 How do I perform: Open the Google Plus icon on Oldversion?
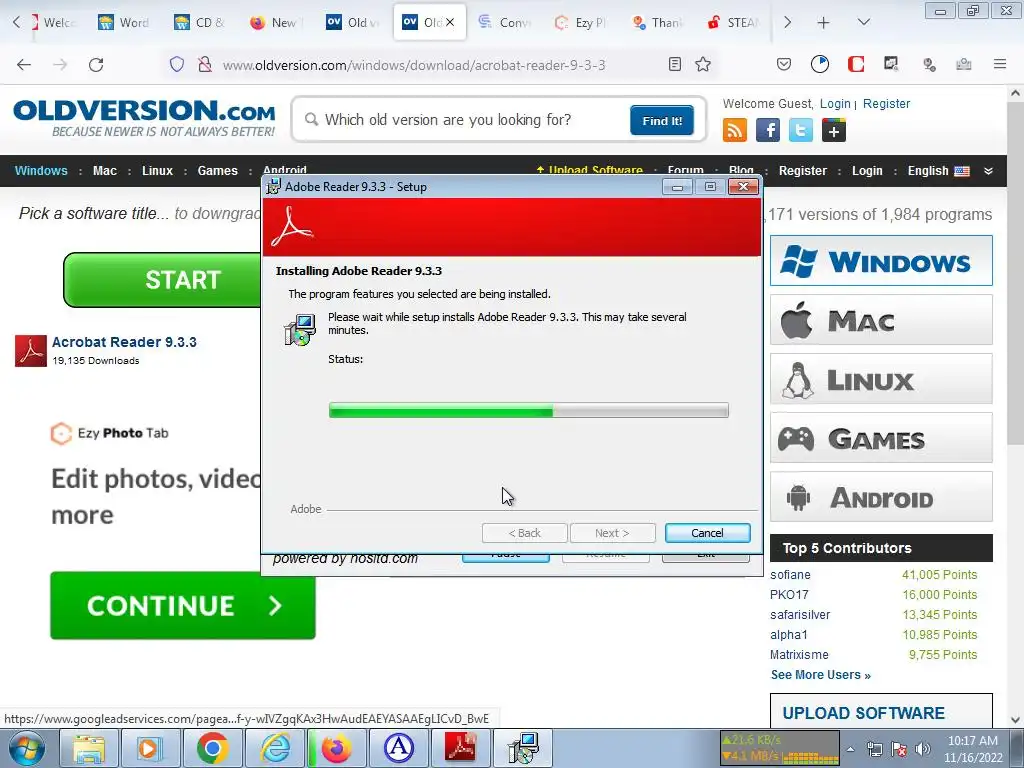click(834, 130)
